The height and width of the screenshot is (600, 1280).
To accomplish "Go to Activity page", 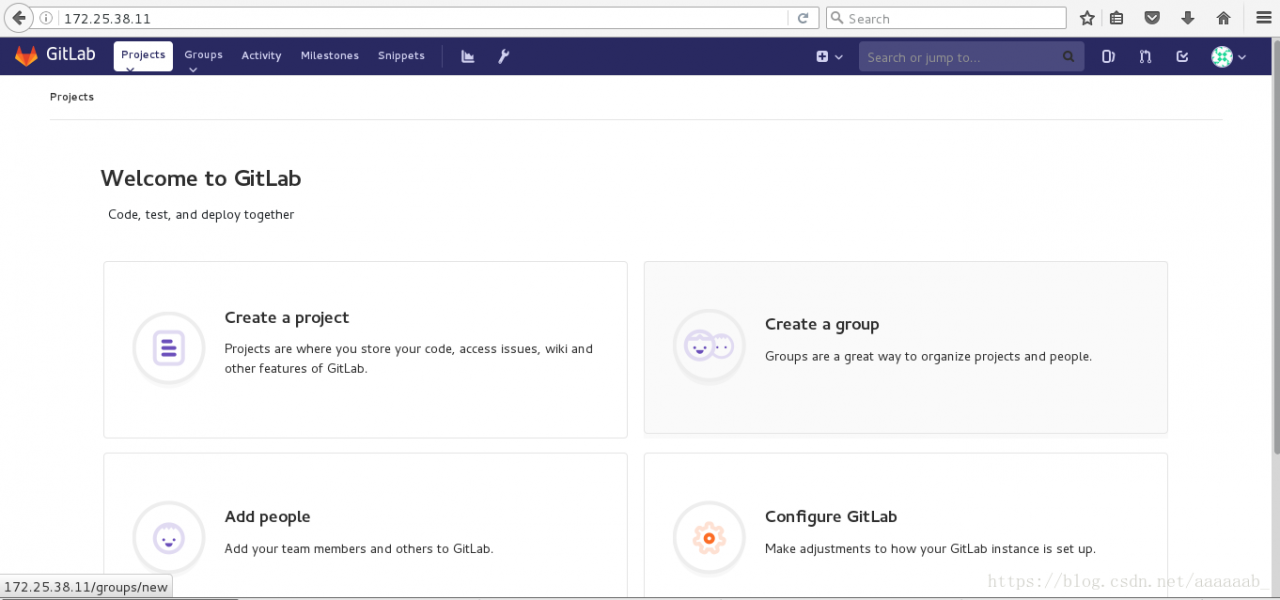I will (x=261, y=56).
